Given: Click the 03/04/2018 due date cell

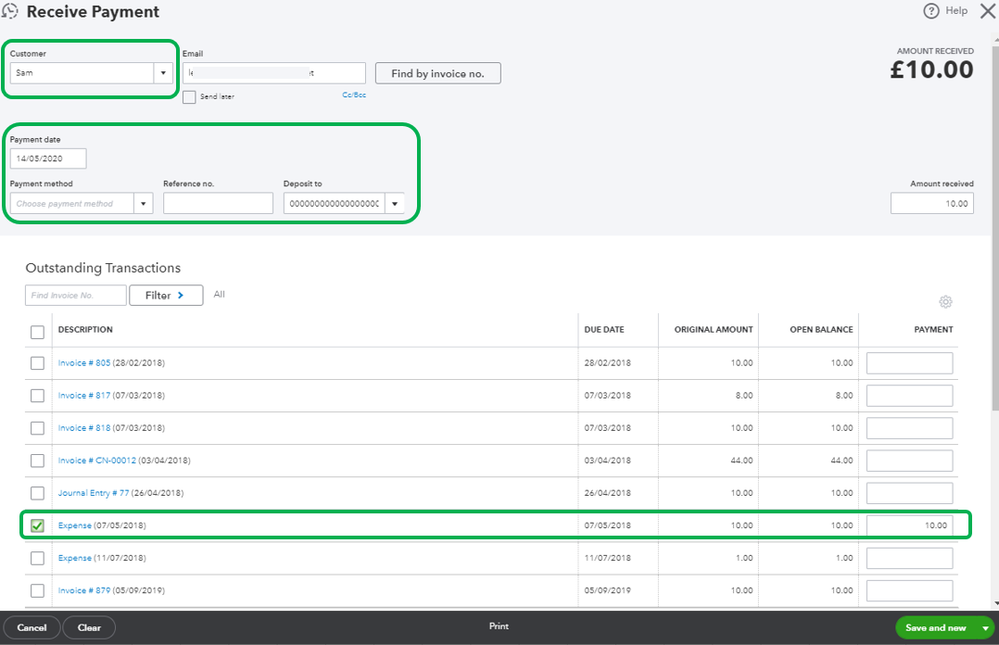Looking at the screenshot, I should [x=607, y=460].
